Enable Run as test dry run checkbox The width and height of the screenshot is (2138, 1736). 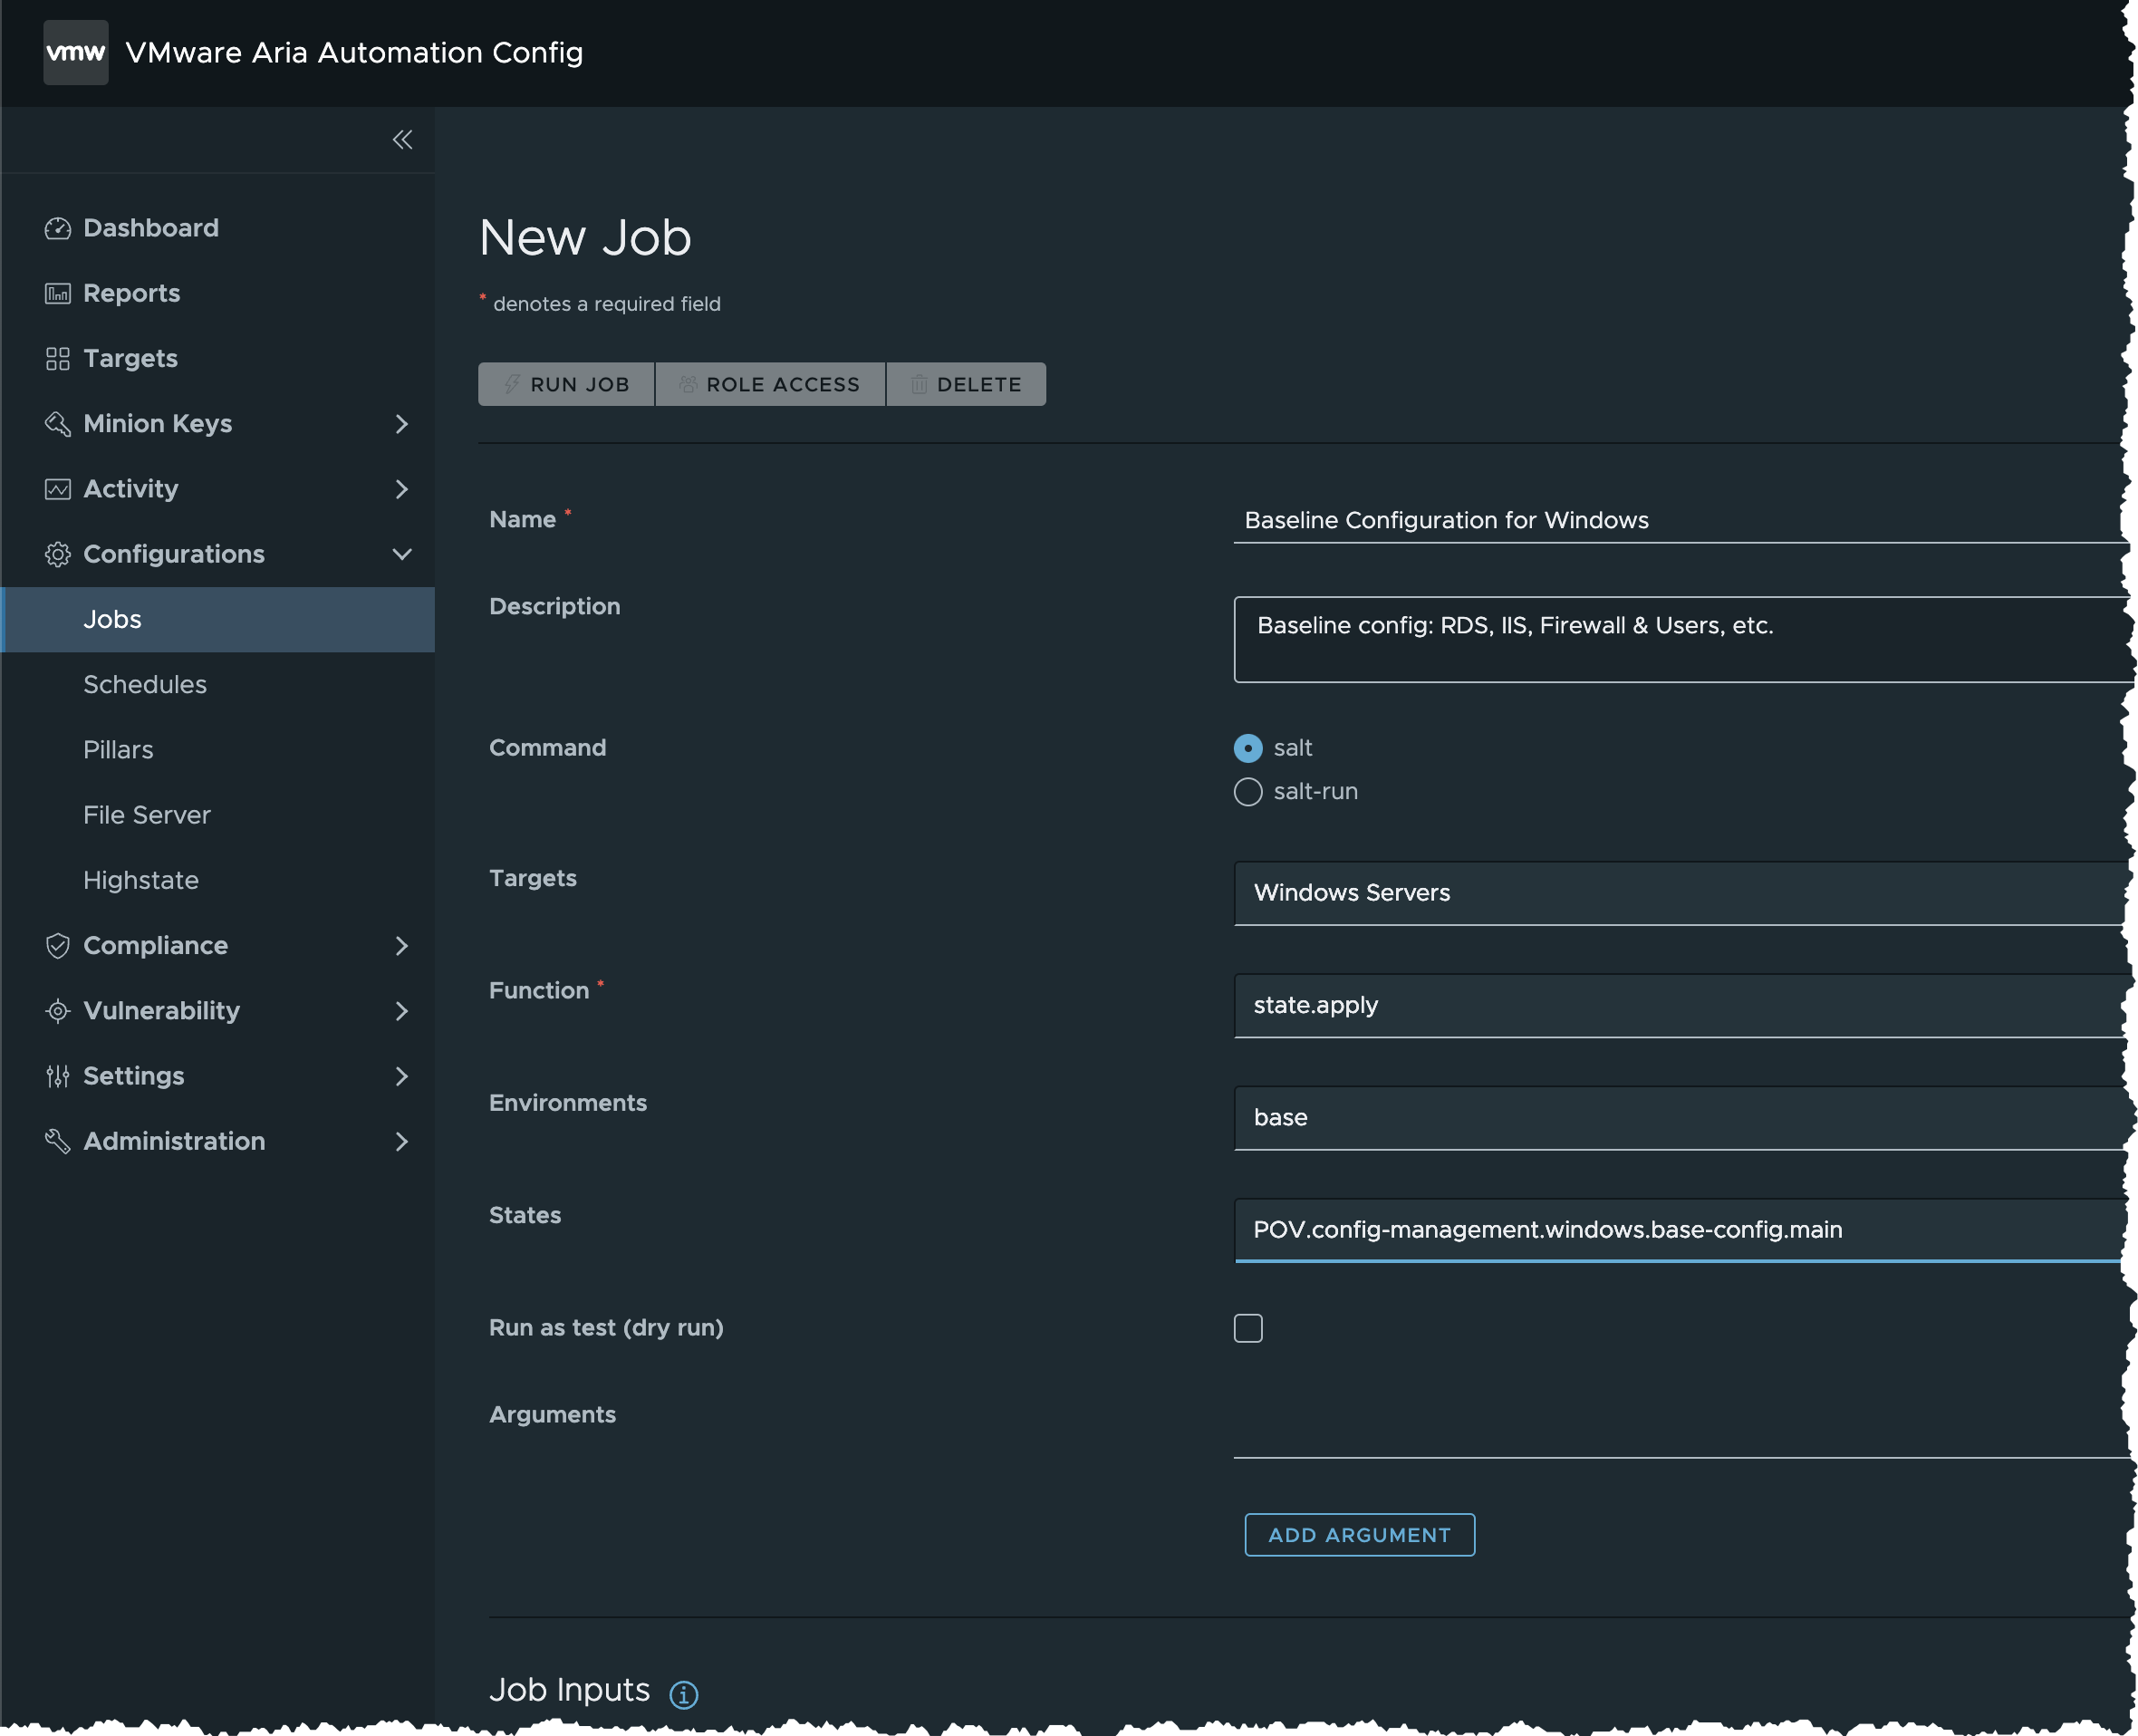click(1248, 1328)
